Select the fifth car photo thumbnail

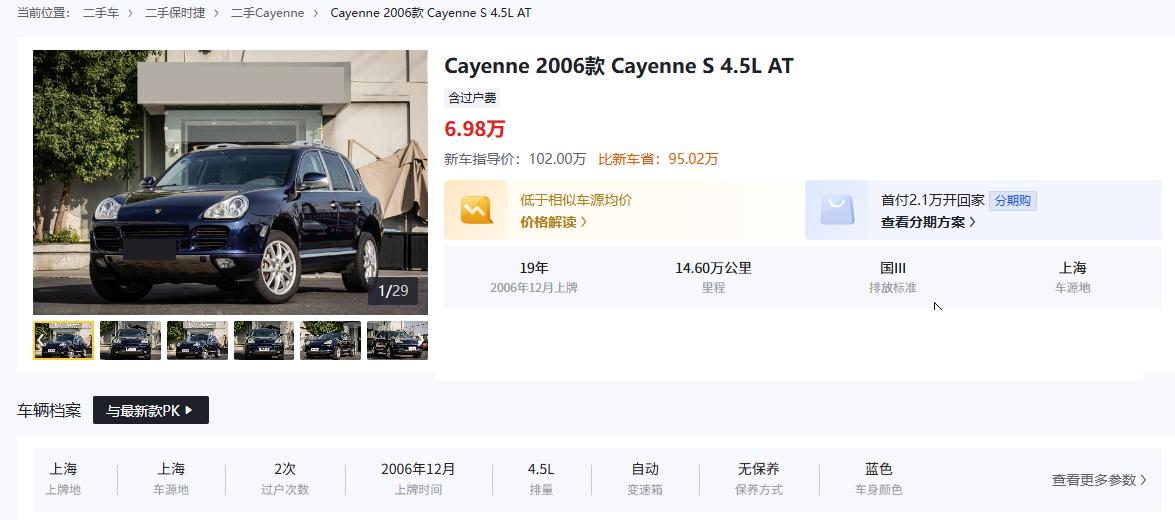point(330,340)
